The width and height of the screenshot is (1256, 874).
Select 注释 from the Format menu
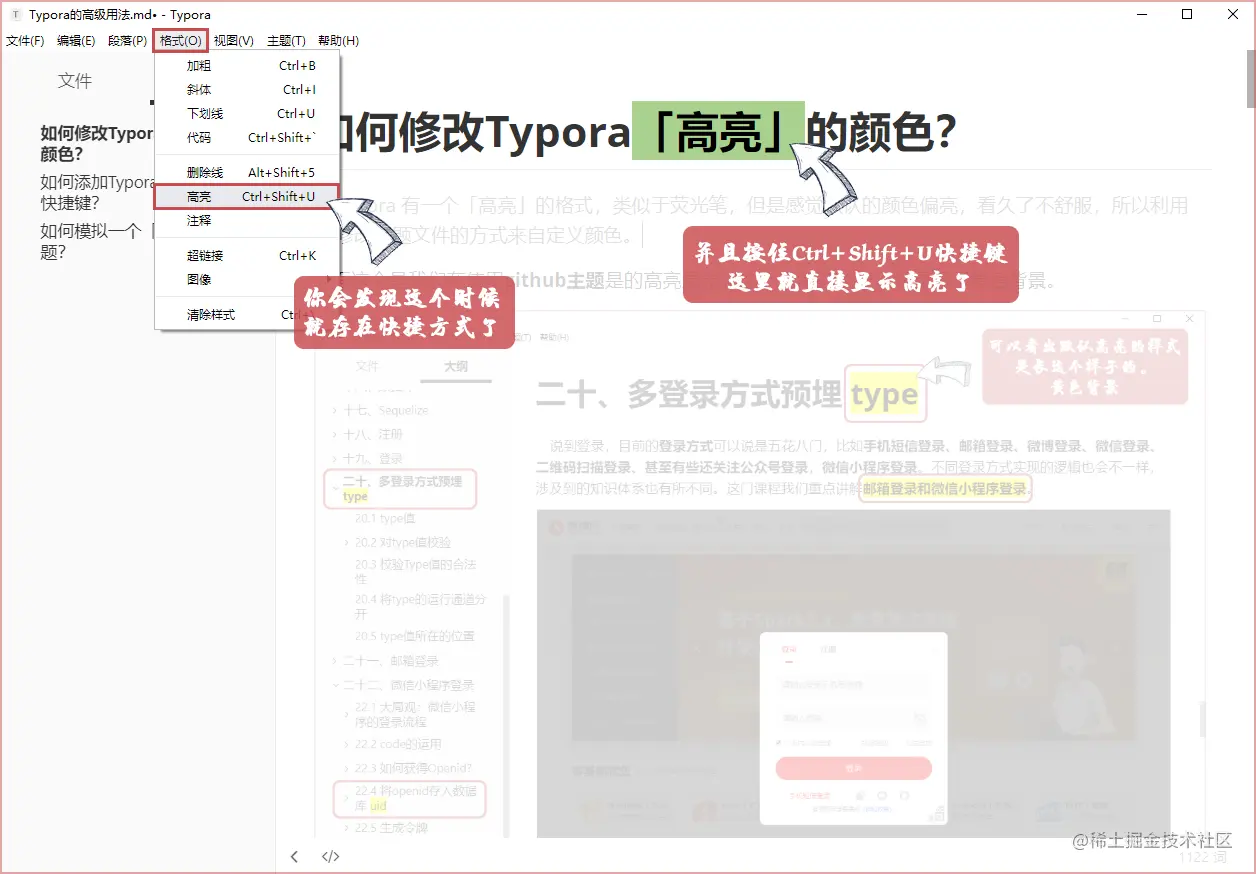click(x=198, y=220)
